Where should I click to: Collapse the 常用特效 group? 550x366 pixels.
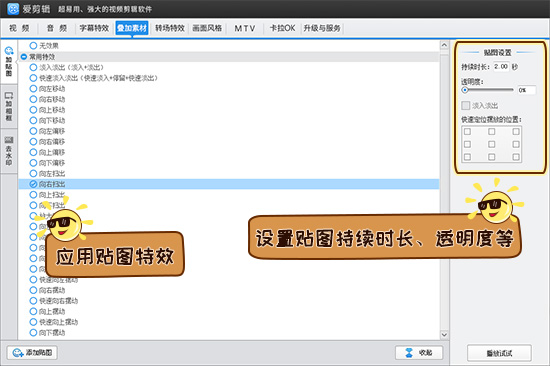click(24, 56)
